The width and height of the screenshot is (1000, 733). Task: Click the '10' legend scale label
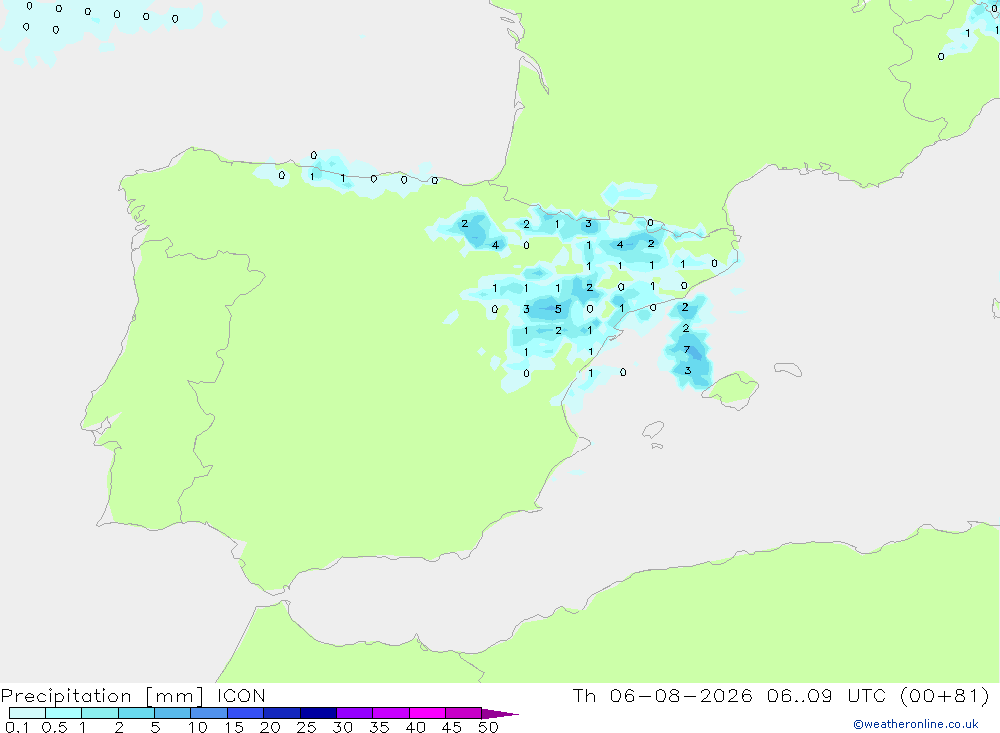(x=198, y=727)
